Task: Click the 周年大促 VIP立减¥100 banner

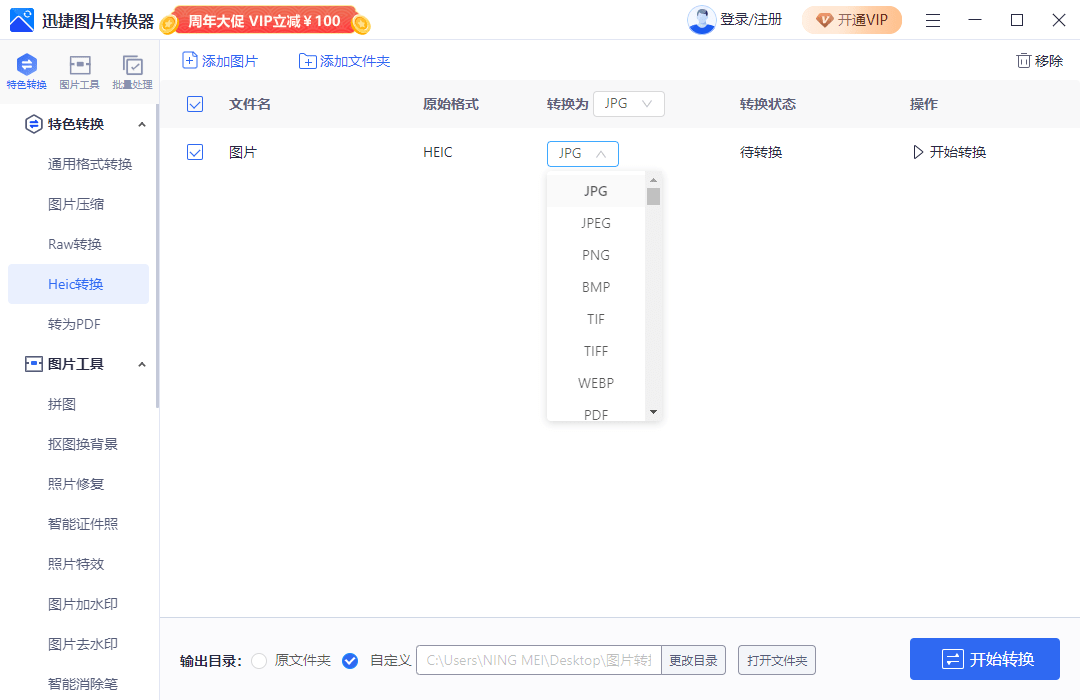Action: click(x=265, y=21)
